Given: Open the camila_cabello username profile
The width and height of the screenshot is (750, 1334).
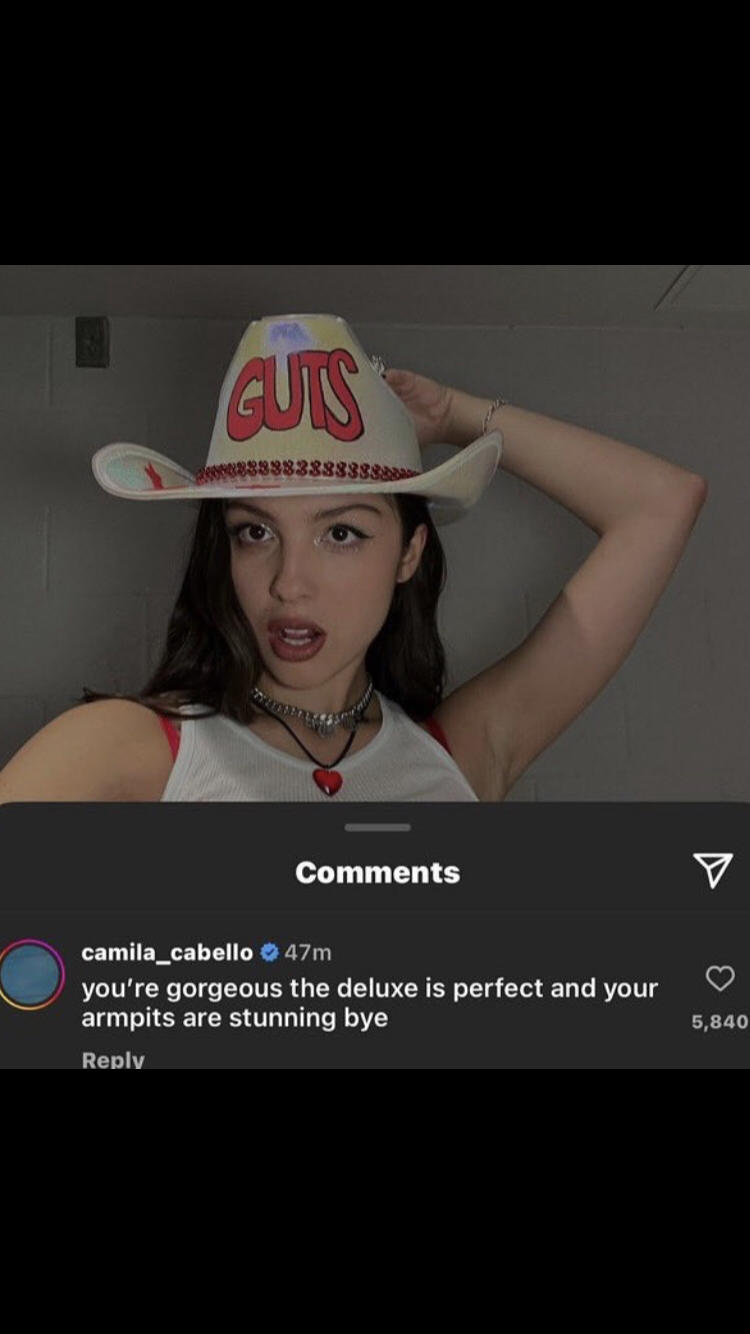Looking at the screenshot, I should point(167,953).
